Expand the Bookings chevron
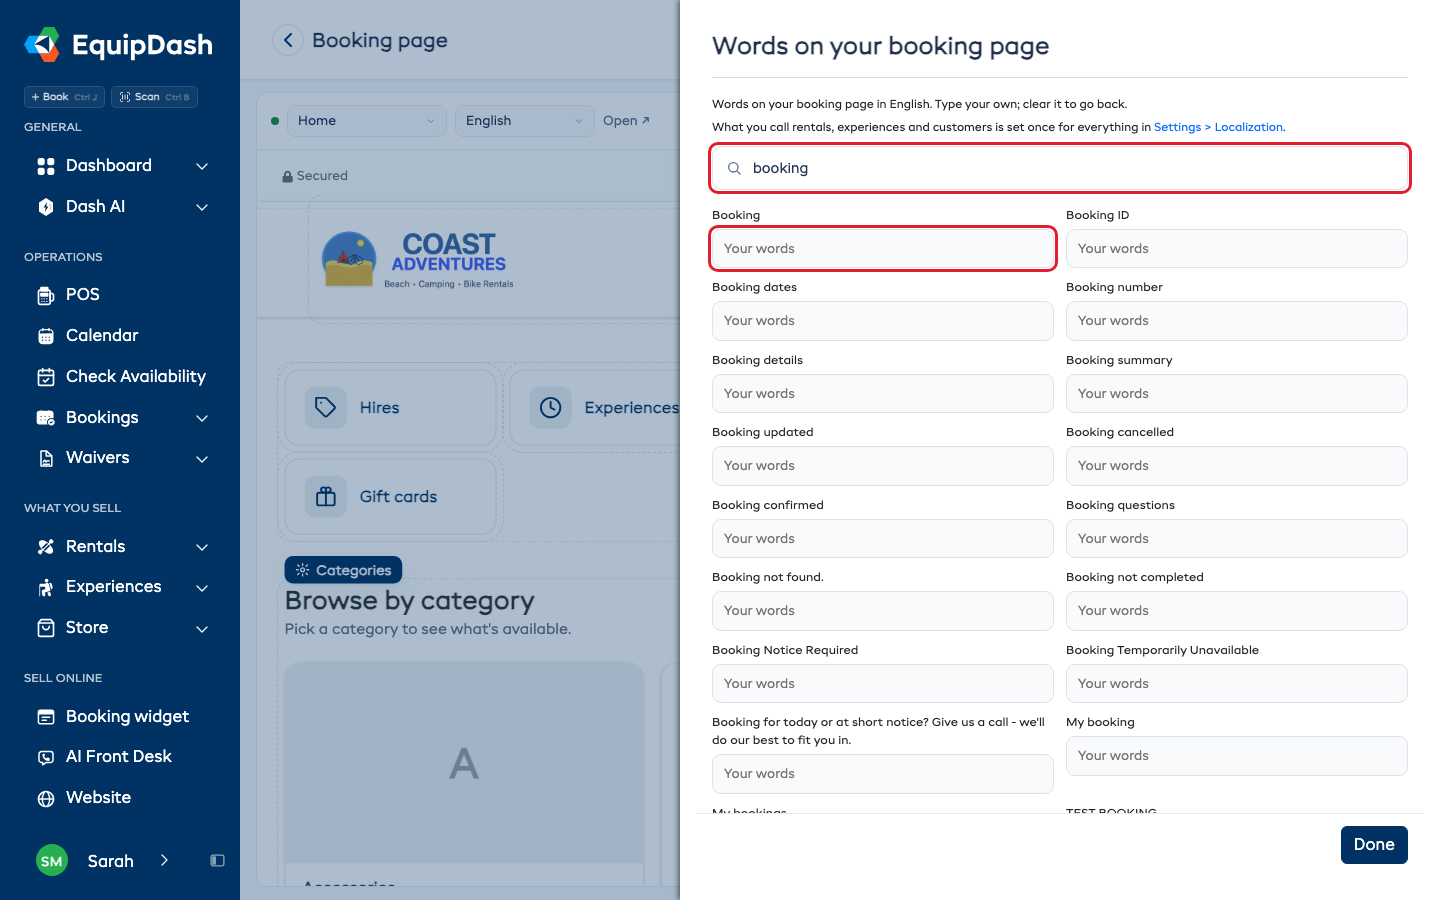Image resolution: width=1440 pixels, height=900 pixels. pos(202,418)
